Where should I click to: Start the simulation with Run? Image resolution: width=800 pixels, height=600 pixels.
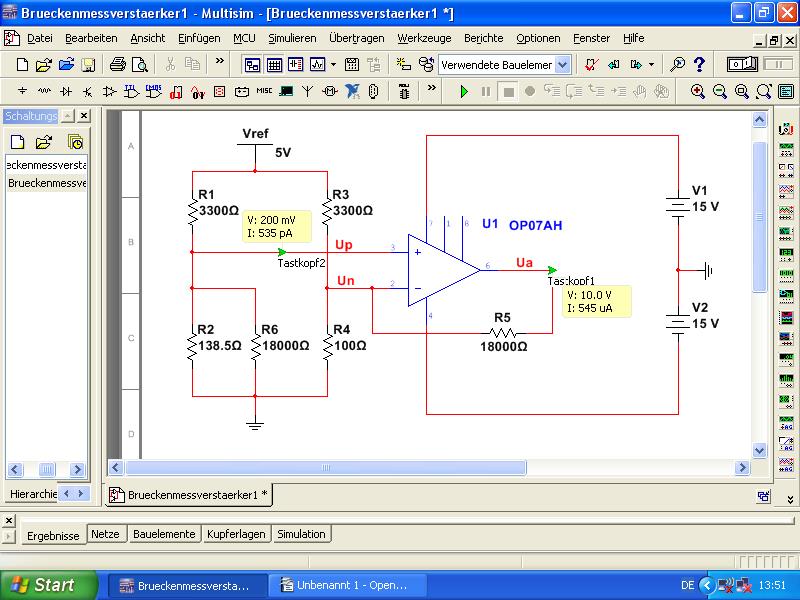[x=464, y=91]
